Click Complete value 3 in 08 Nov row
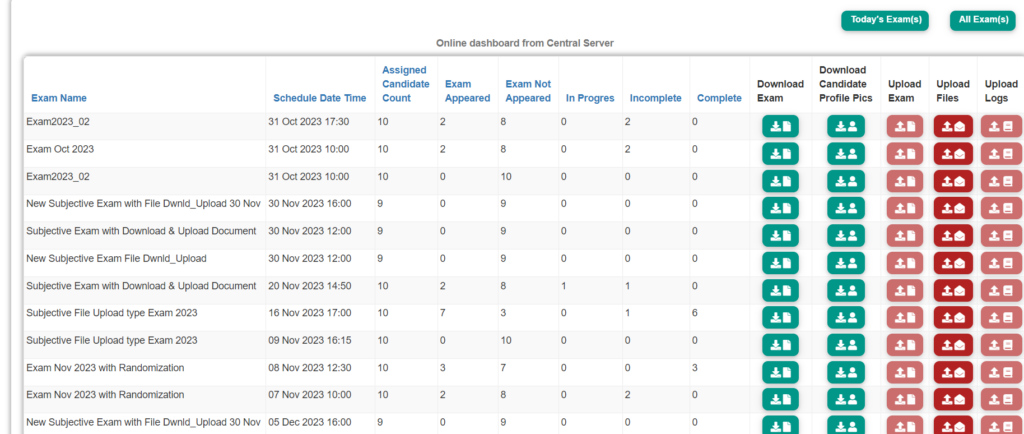 (695, 368)
